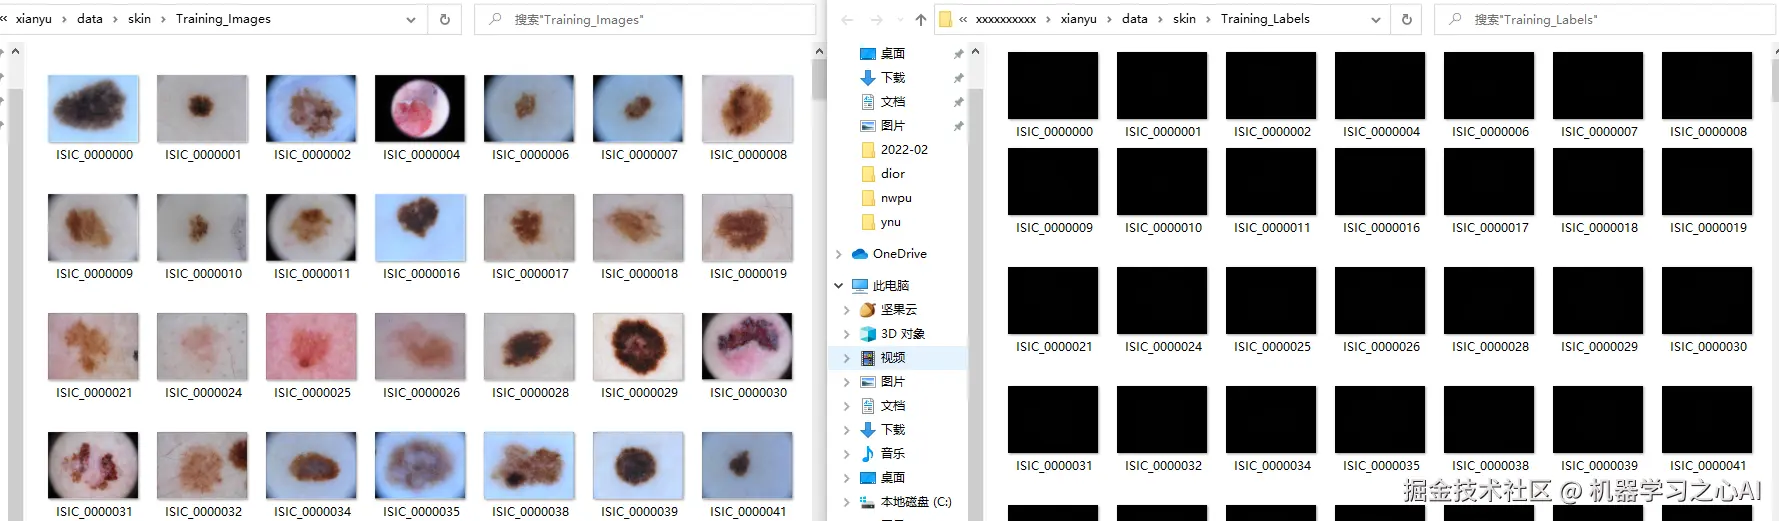The width and height of the screenshot is (1779, 521).
Task: Select ISIC_0000026 mask in Training_Labels
Action: (x=1380, y=300)
